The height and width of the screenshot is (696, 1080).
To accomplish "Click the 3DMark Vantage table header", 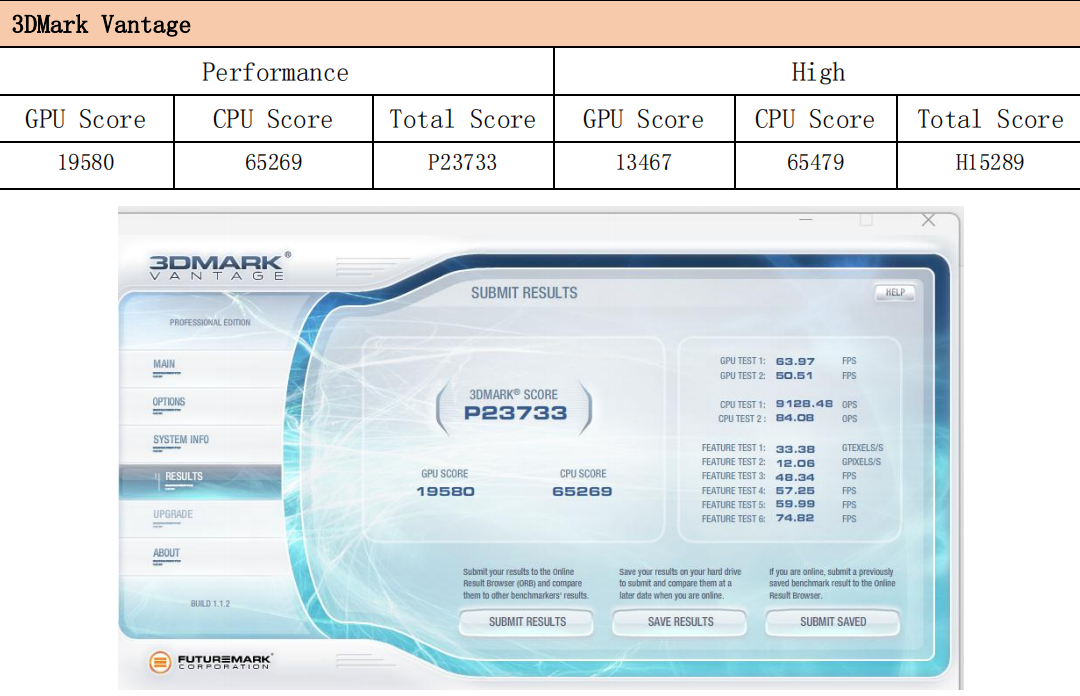I will point(100,24).
